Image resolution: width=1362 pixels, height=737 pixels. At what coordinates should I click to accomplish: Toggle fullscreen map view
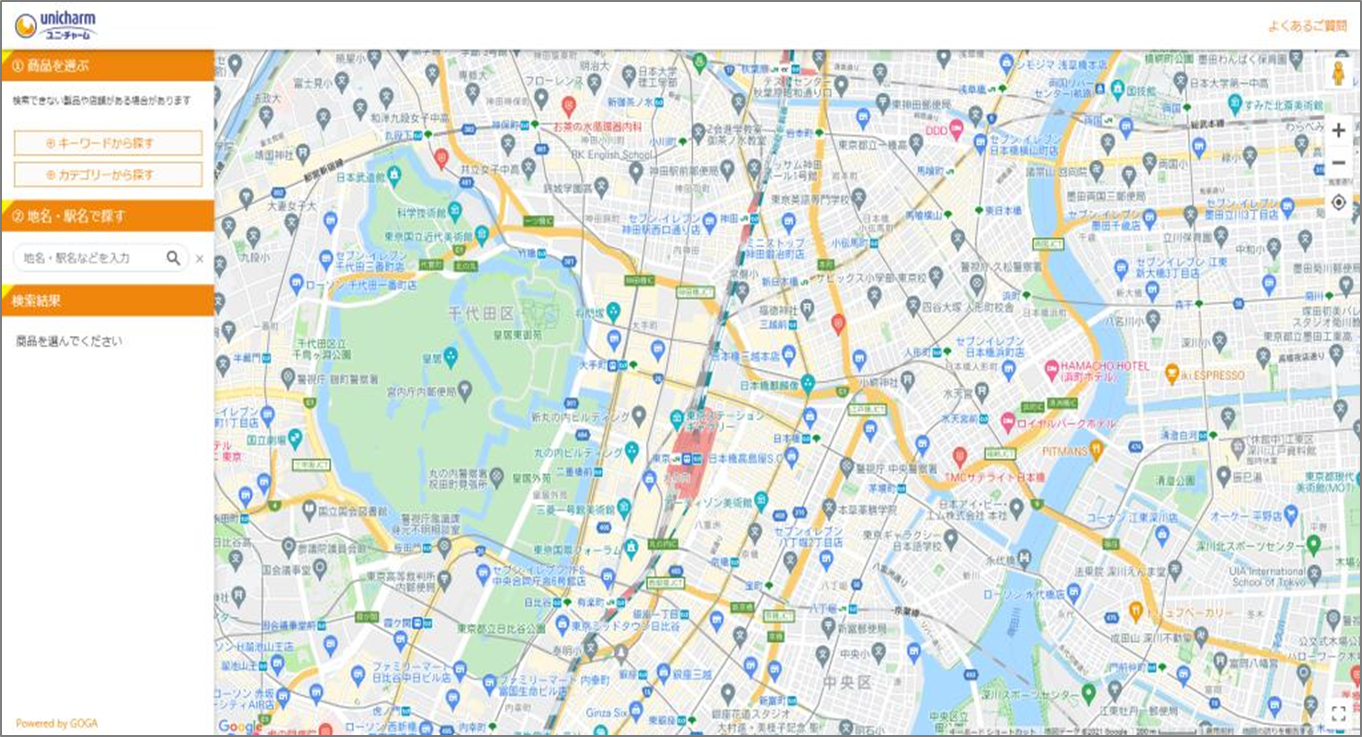point(1338,712)
